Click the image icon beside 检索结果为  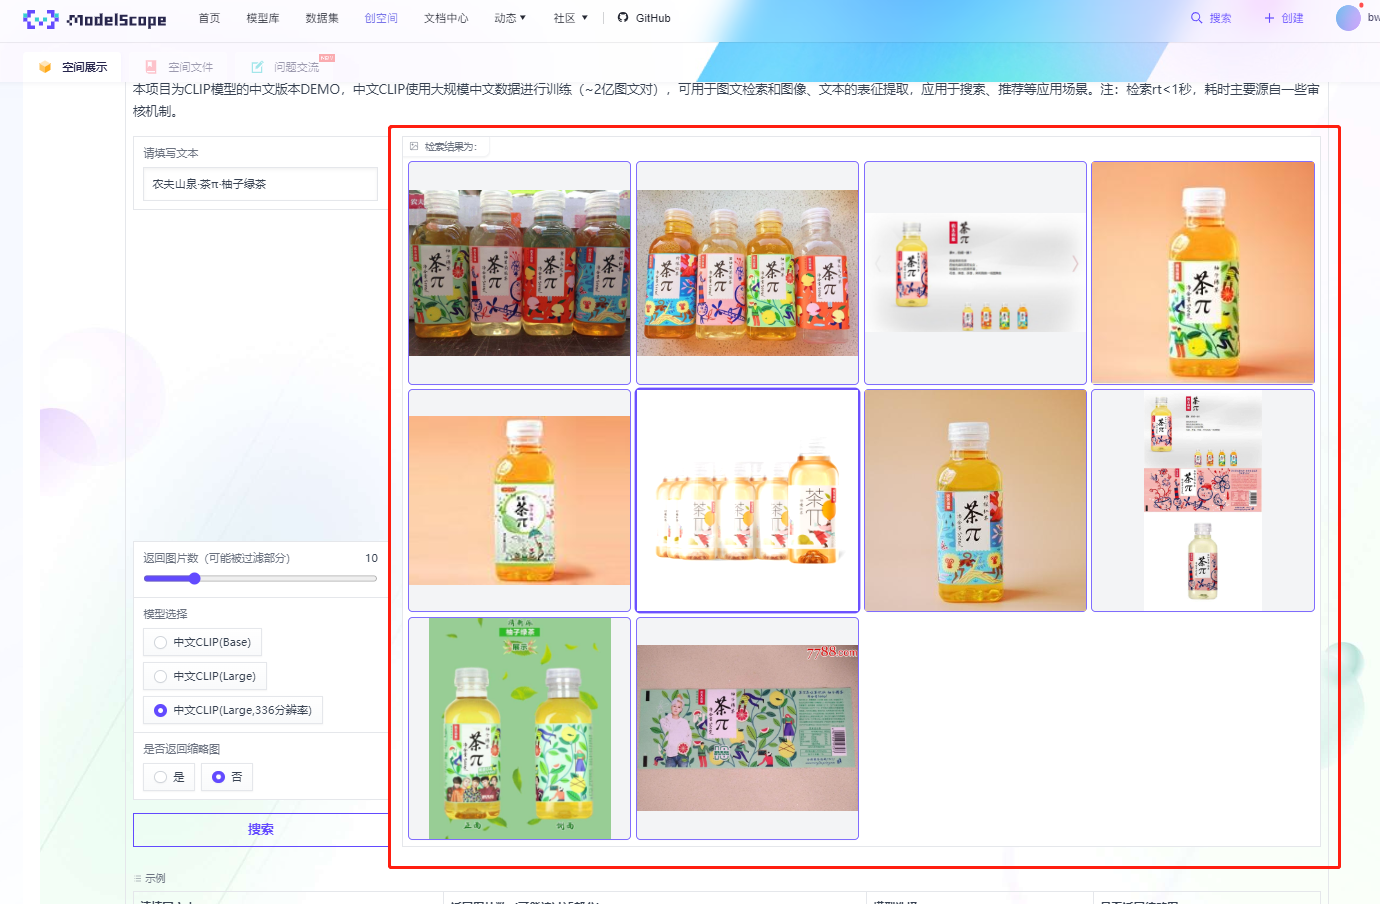(414, 146)
